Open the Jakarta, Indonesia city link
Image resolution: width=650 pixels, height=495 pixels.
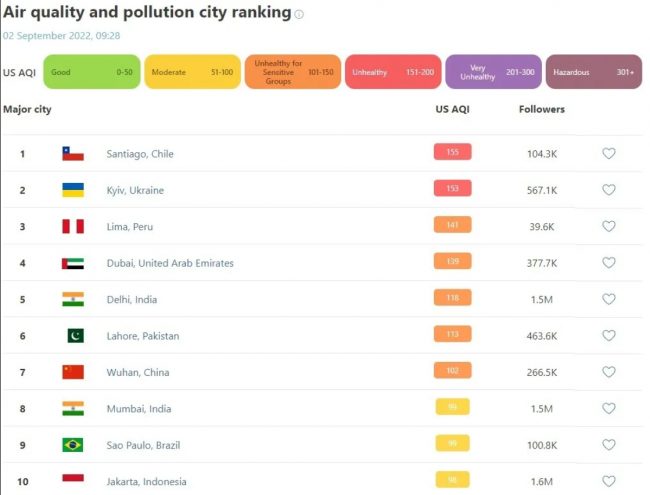[x=146, y=482]
